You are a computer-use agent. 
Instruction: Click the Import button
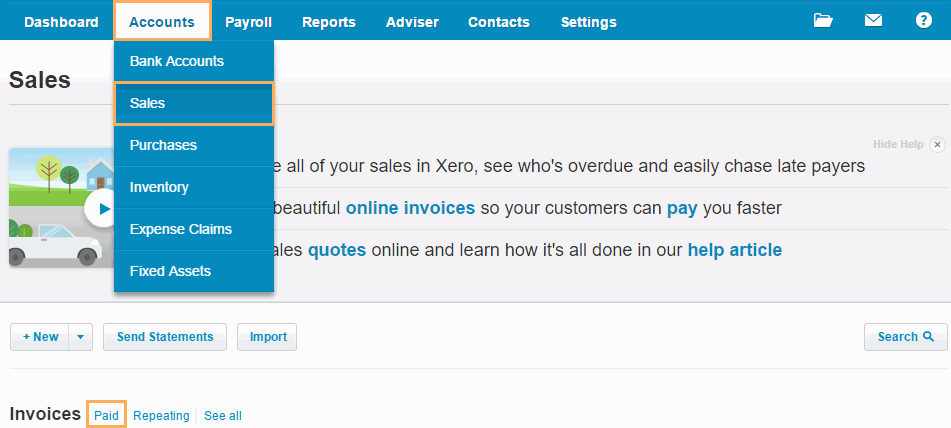[267, 337]
